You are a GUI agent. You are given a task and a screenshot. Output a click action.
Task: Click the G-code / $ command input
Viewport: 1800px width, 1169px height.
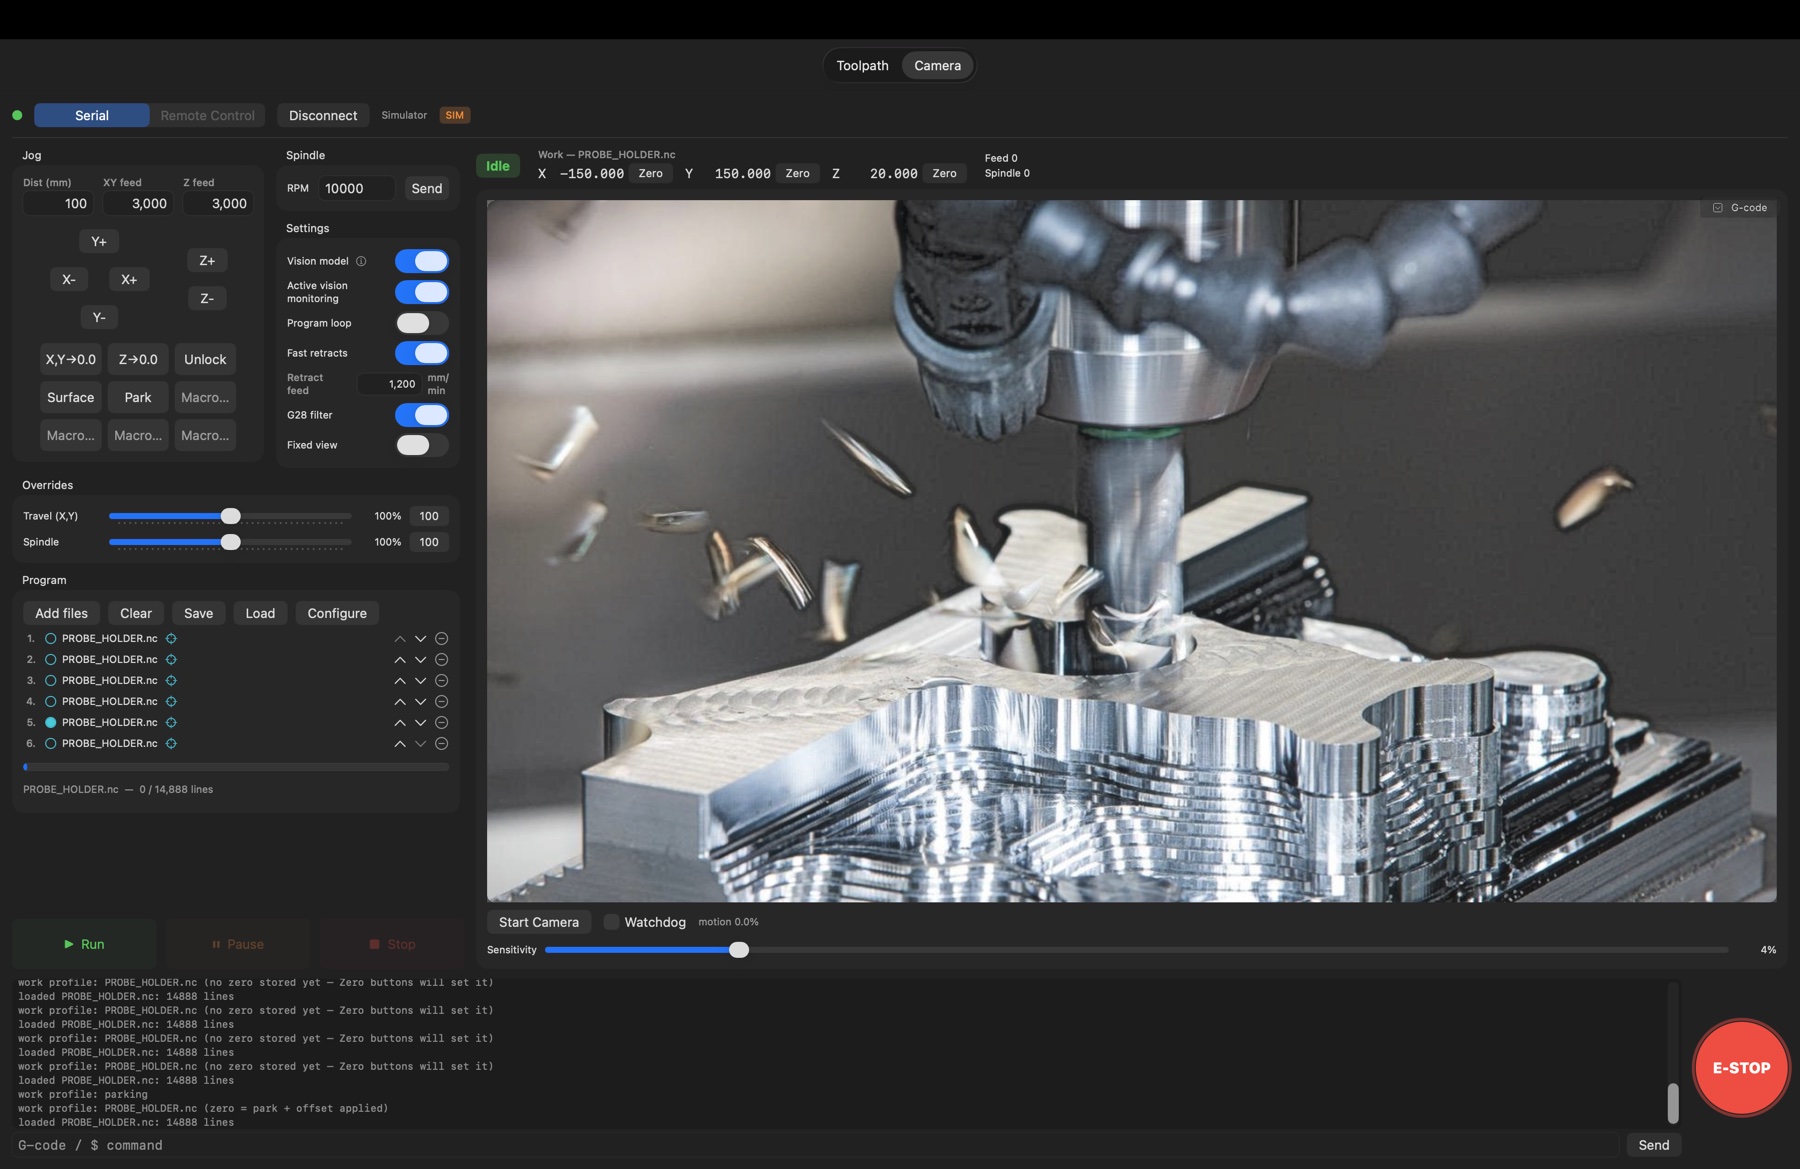pyautogui.click(x=816, y=1146)
